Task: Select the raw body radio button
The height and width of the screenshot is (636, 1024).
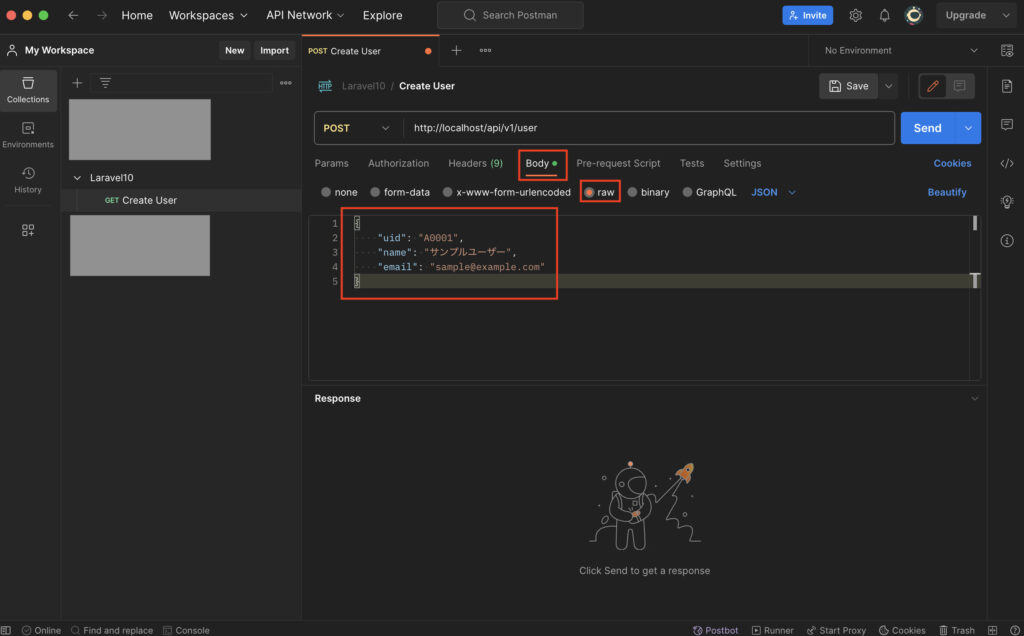Action: [x=600, y=191]
